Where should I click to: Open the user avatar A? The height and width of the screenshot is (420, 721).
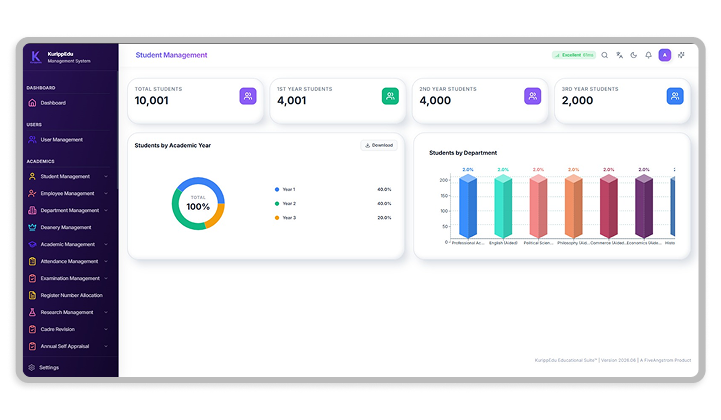pos(664,55)
